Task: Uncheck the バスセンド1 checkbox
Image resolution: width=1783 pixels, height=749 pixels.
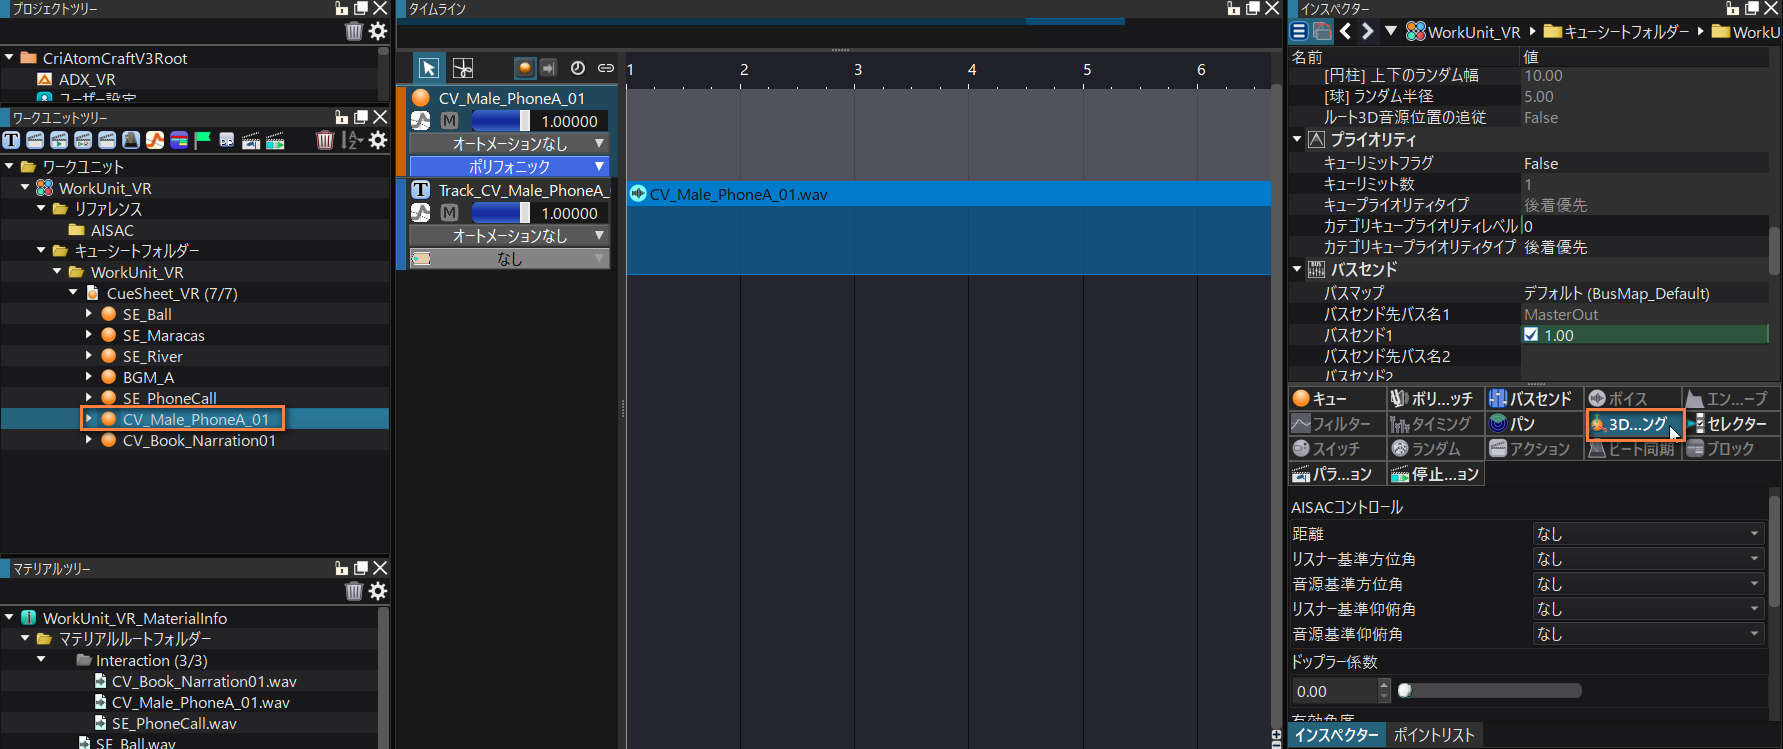Action: [1531, 335]
